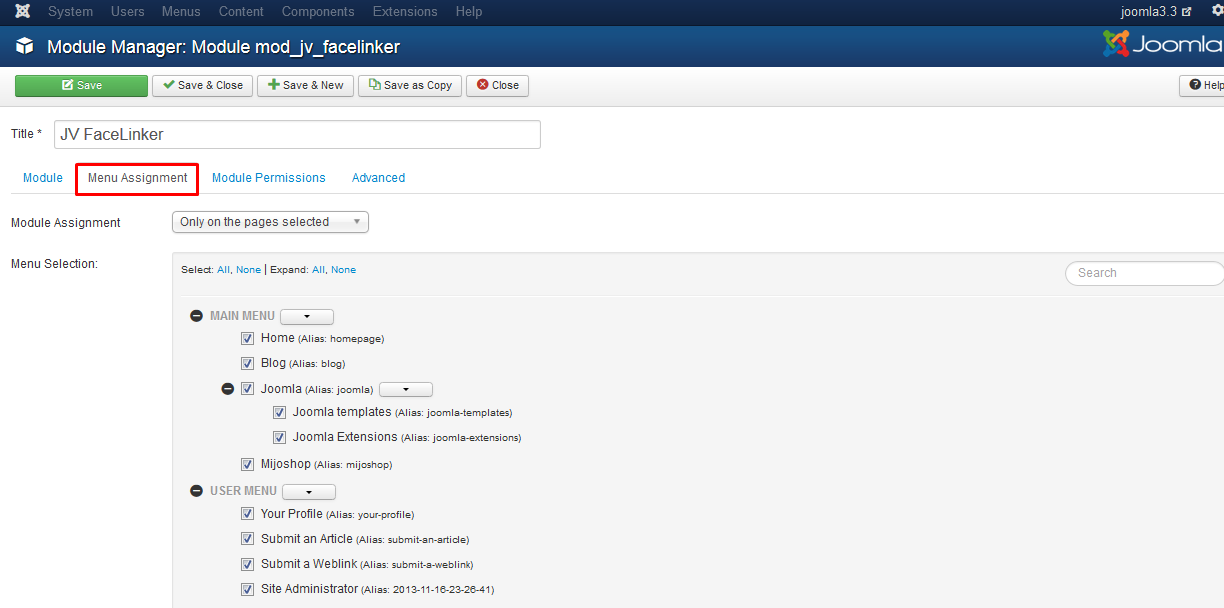Switch to the Menu Assignment tab
The width and height of the screenshot is (1224, 608).
coord(137,178)
